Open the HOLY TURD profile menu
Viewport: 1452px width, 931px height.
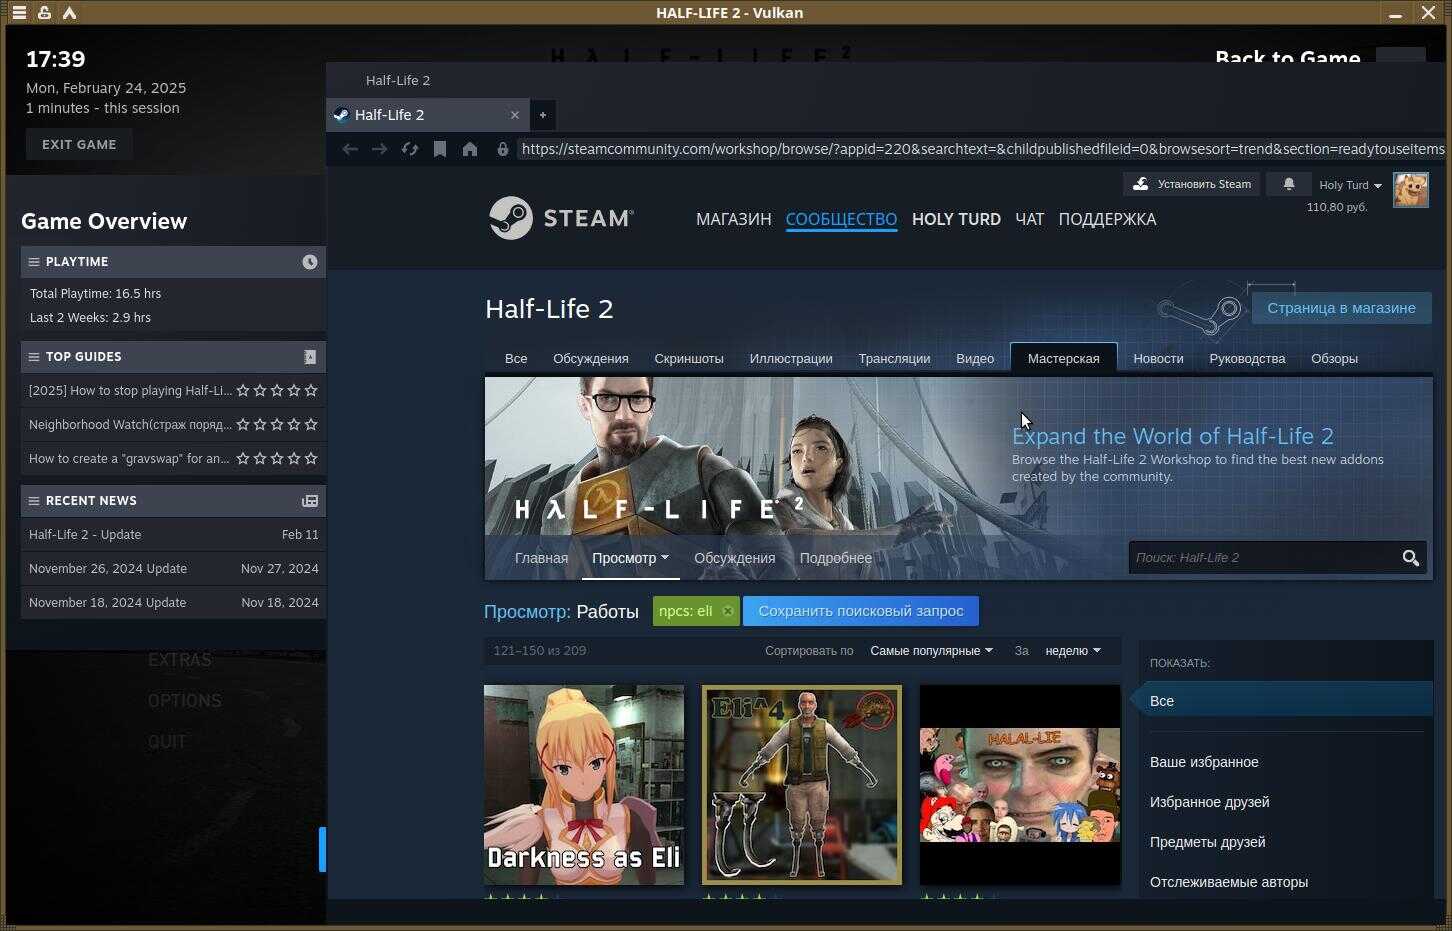[x=956, y=219]
